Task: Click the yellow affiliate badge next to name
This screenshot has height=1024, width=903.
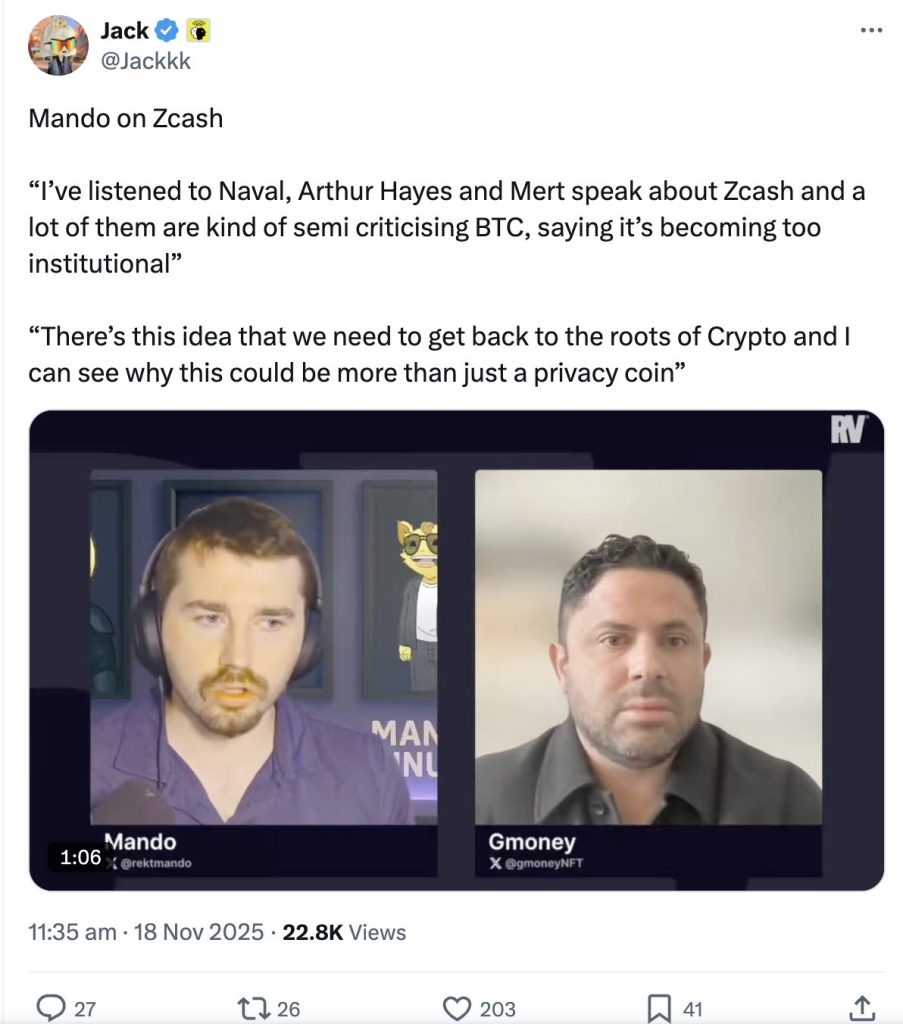Action: pyautogui.click(x=199, y=31)
